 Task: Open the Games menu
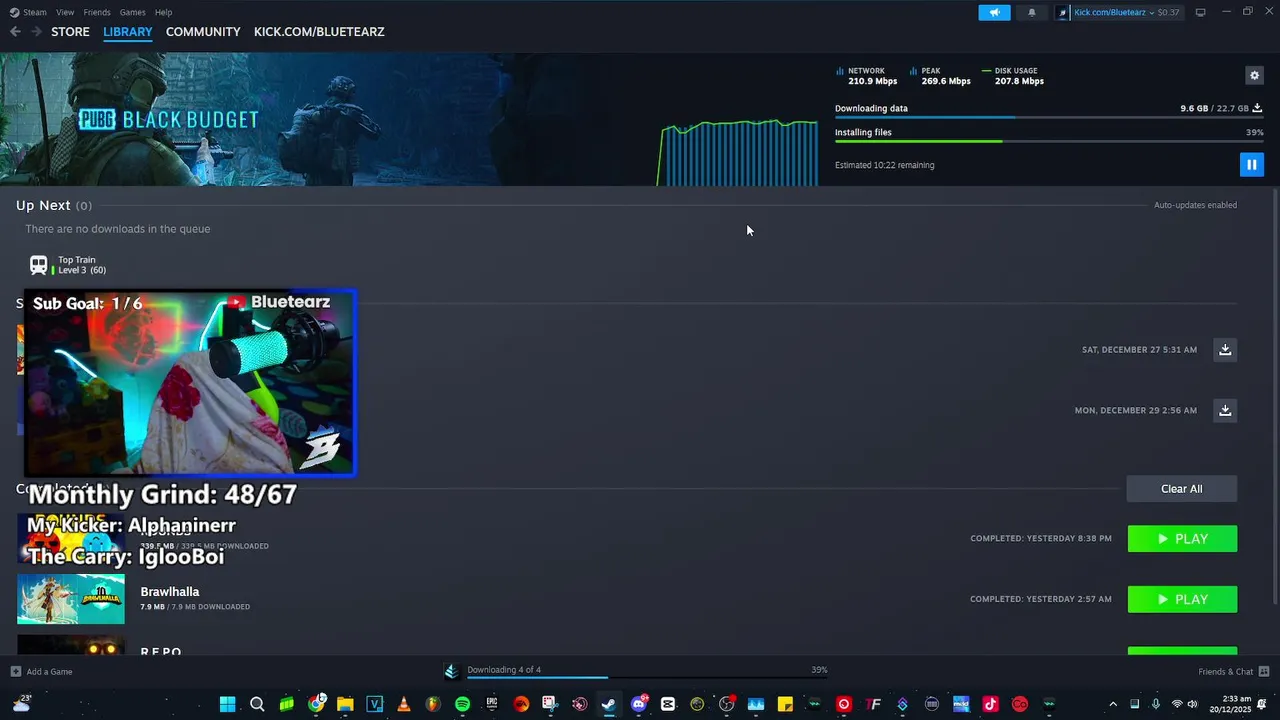click(132, 12)
